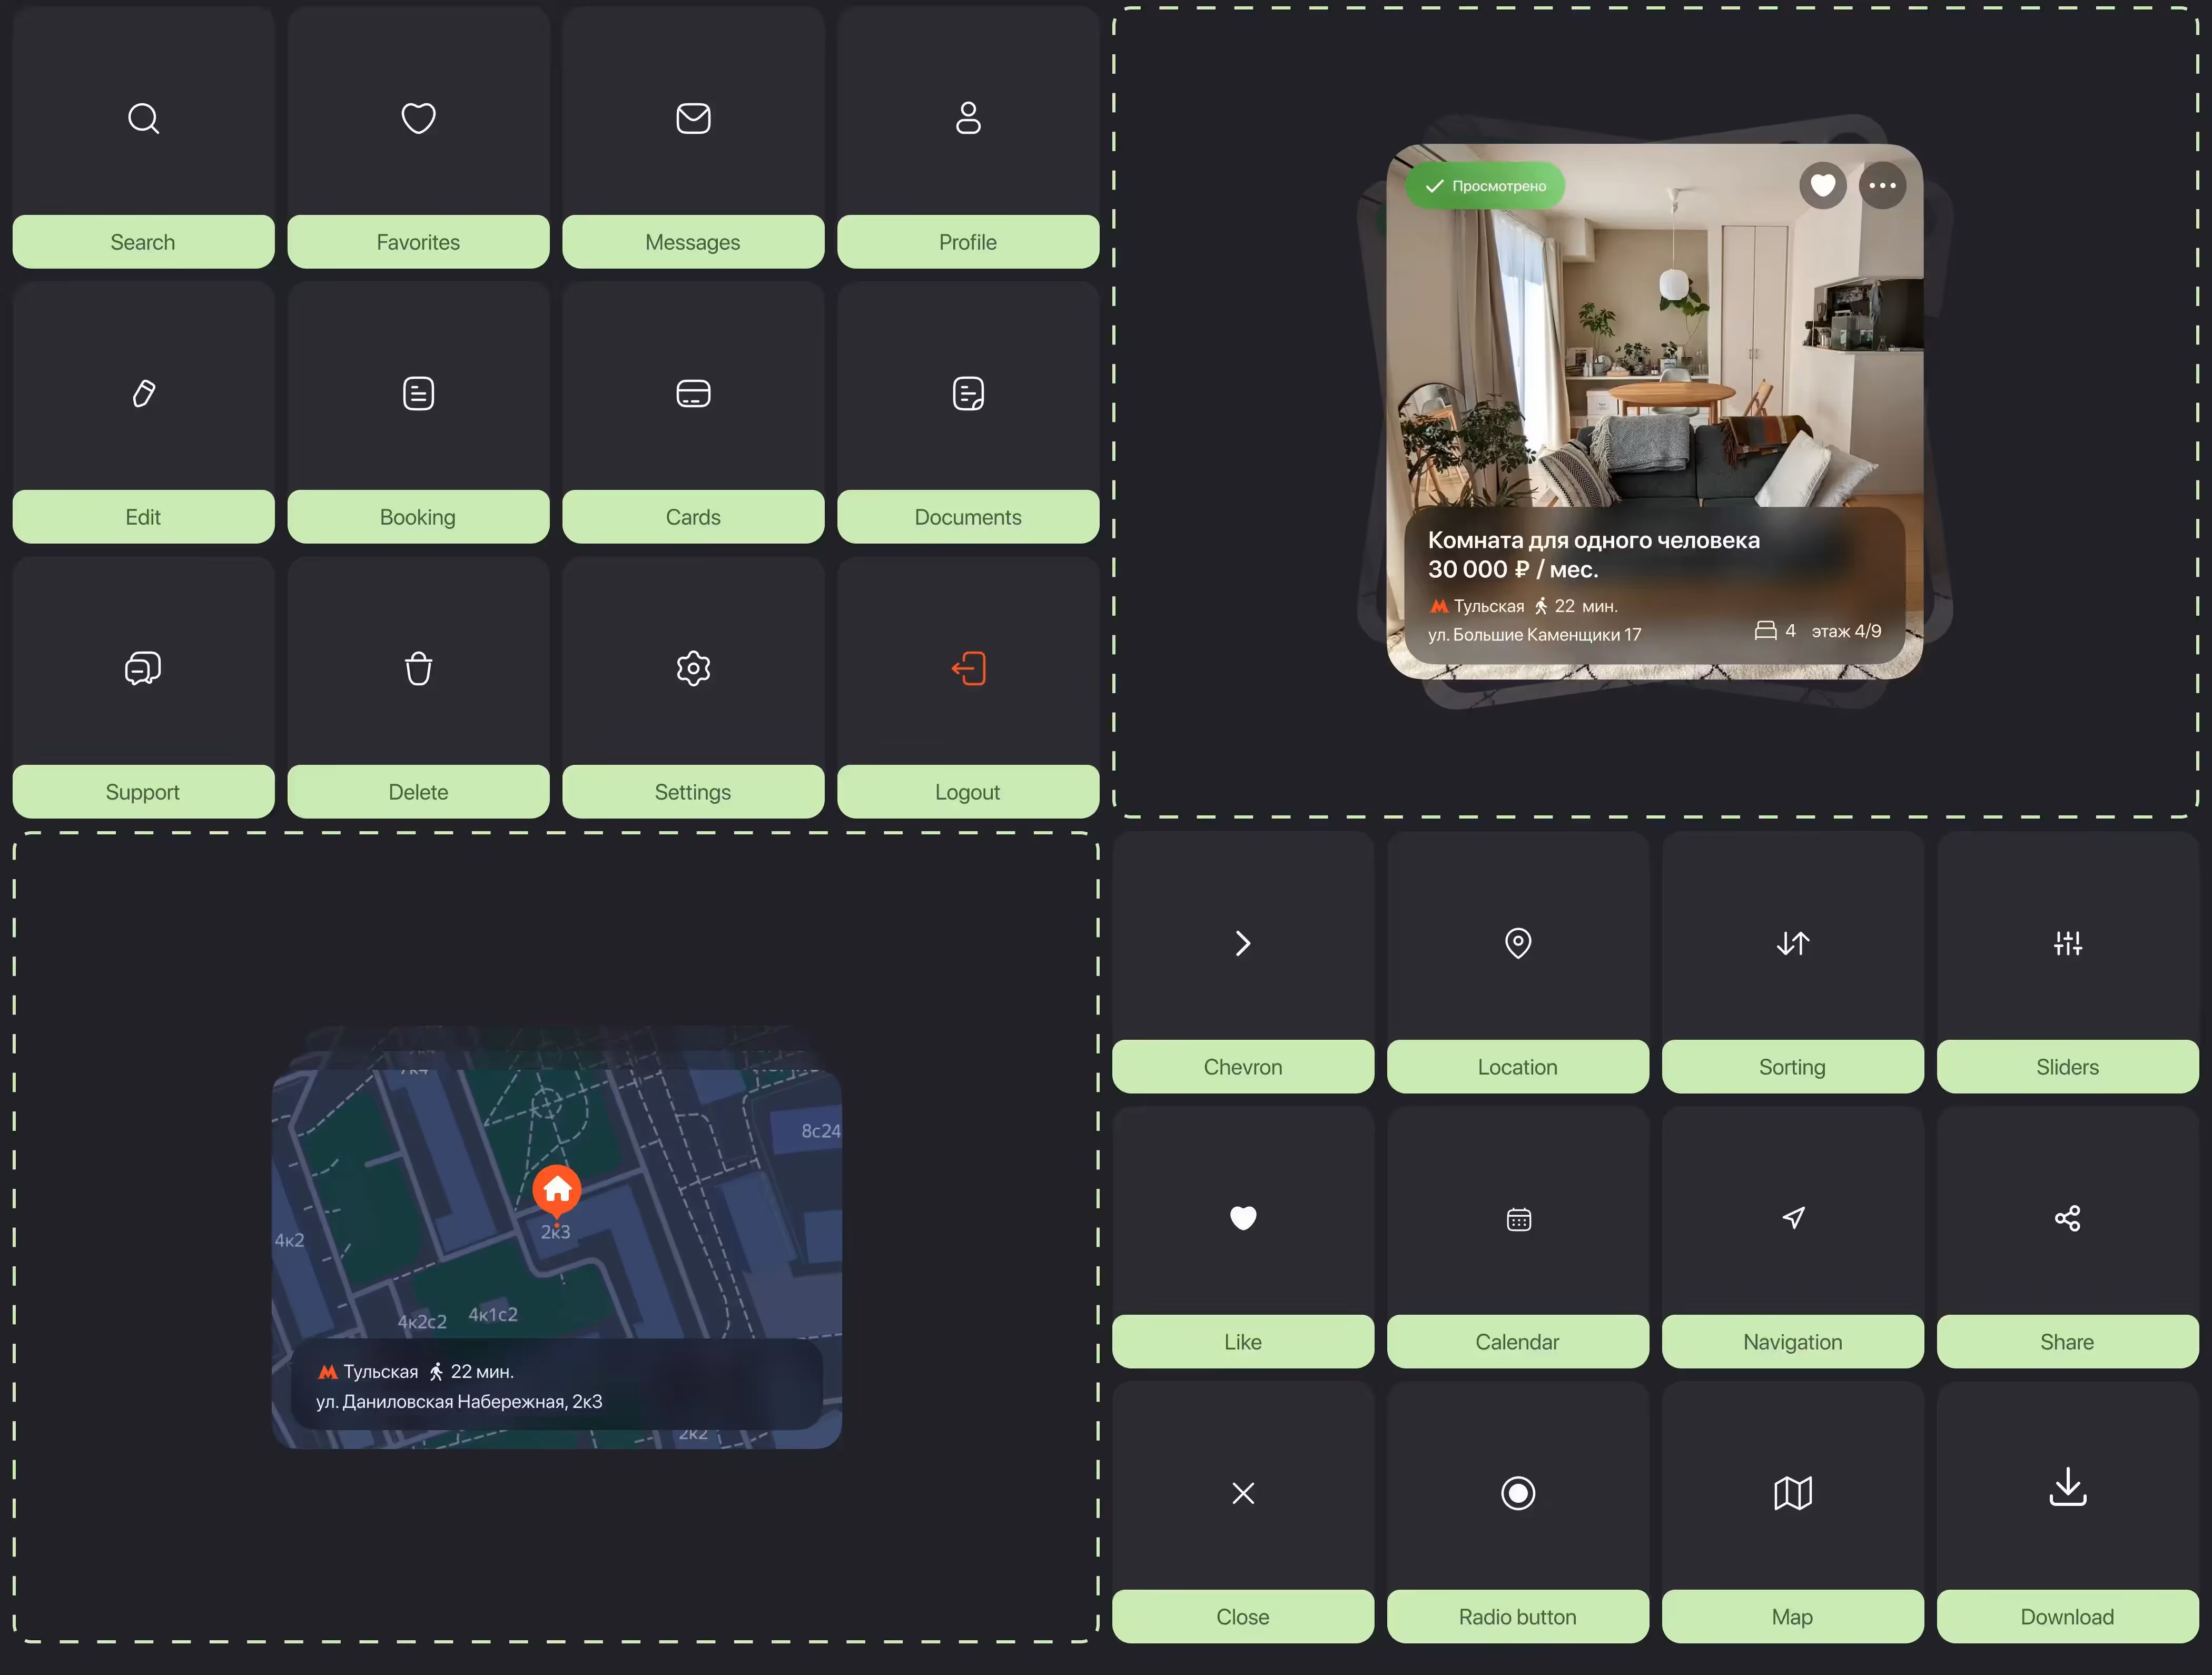Click the Search magnifier icon
2212x1675 pixels.
(143, 118)
